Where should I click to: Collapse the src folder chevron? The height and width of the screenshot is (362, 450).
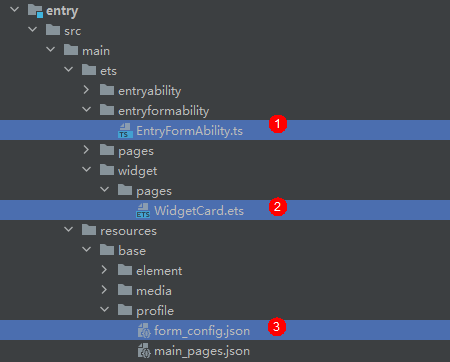[32, 29]
